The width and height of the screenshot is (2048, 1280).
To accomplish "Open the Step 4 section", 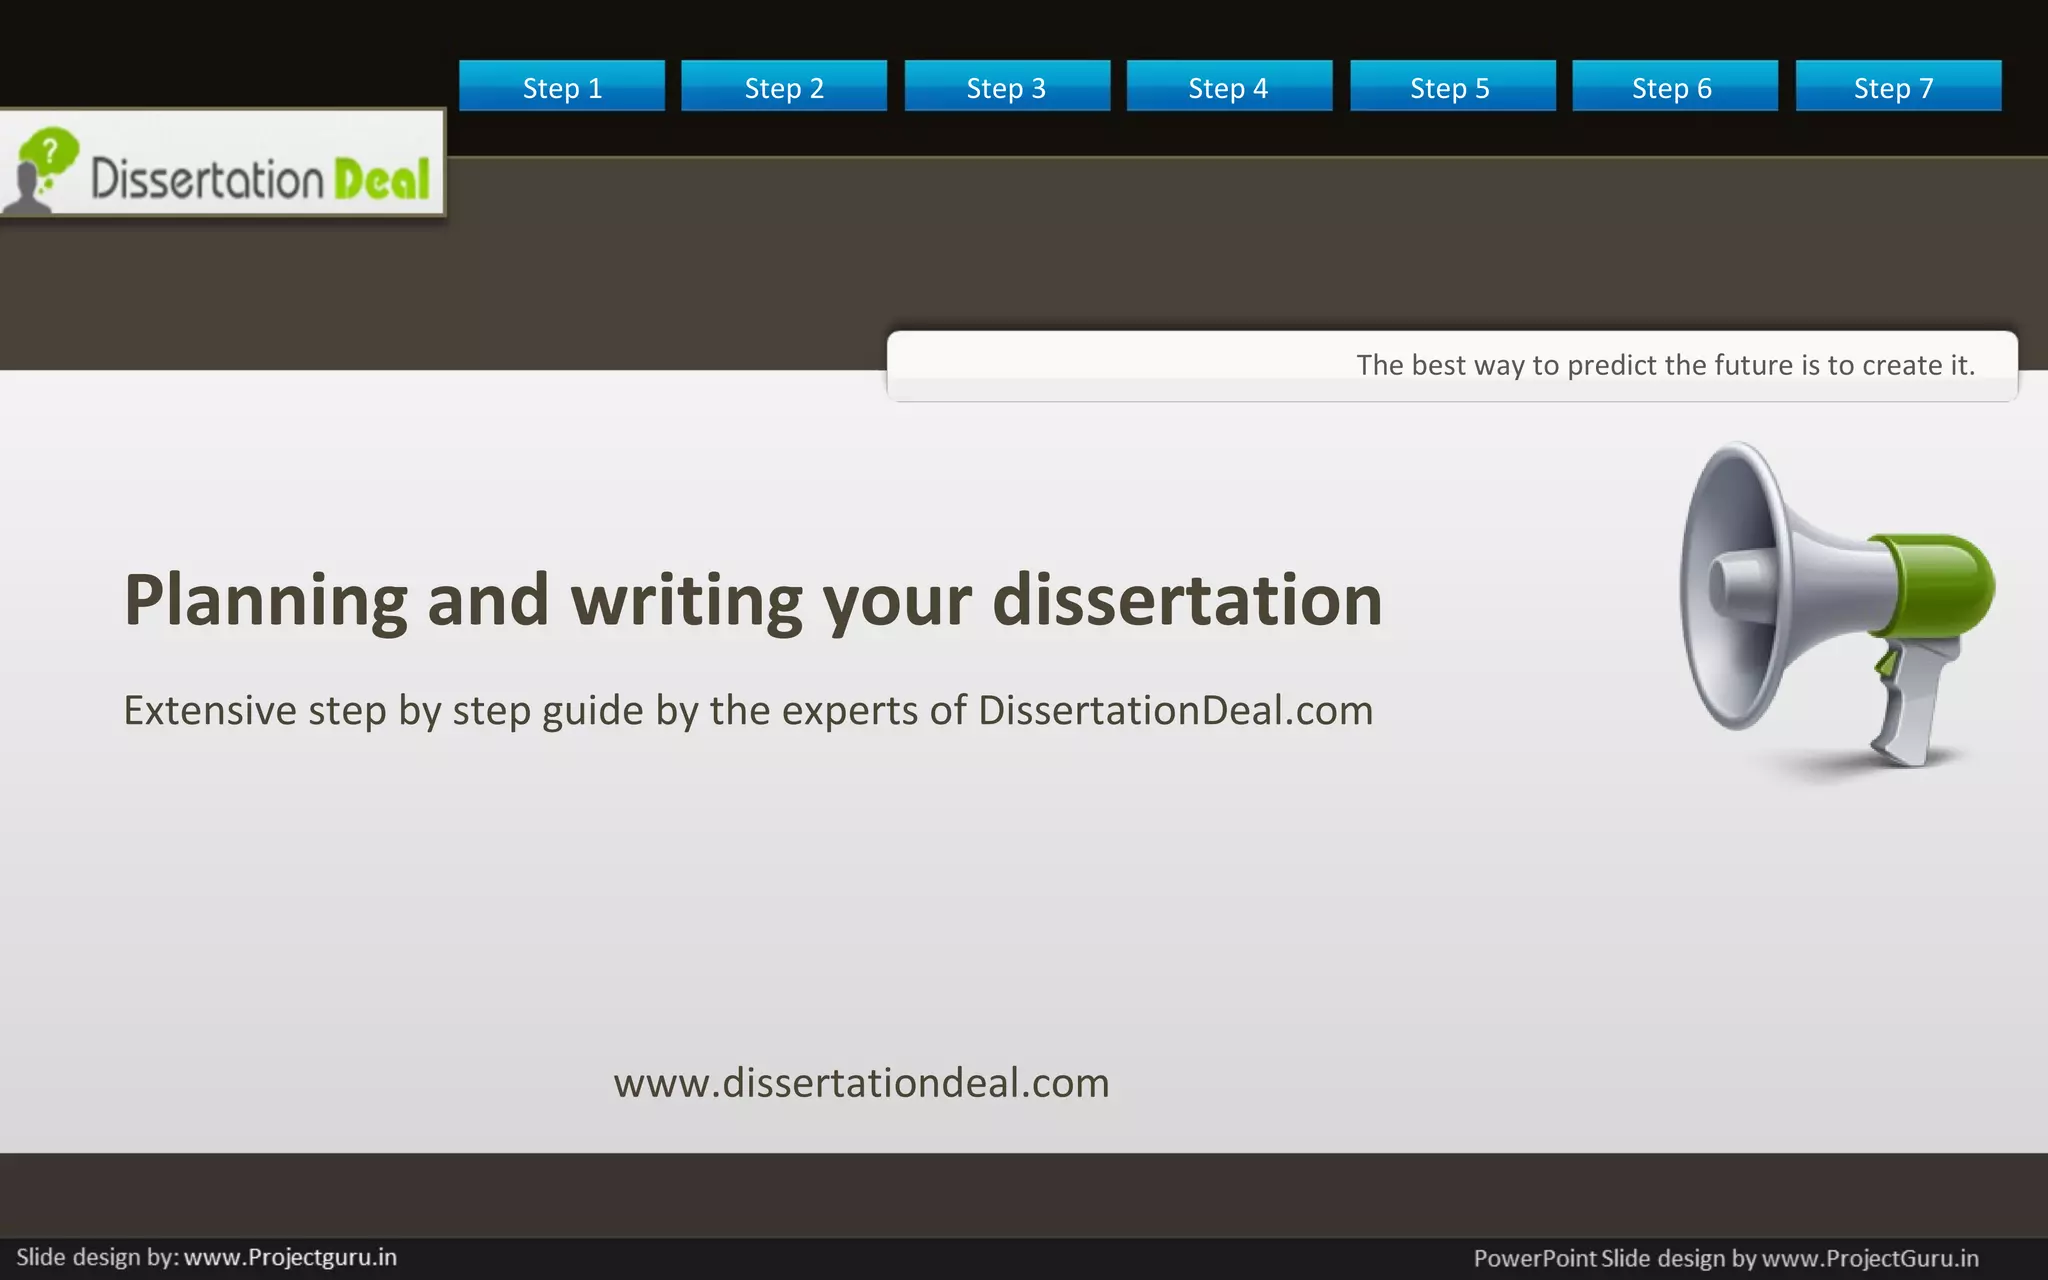I will [1228, 87].
